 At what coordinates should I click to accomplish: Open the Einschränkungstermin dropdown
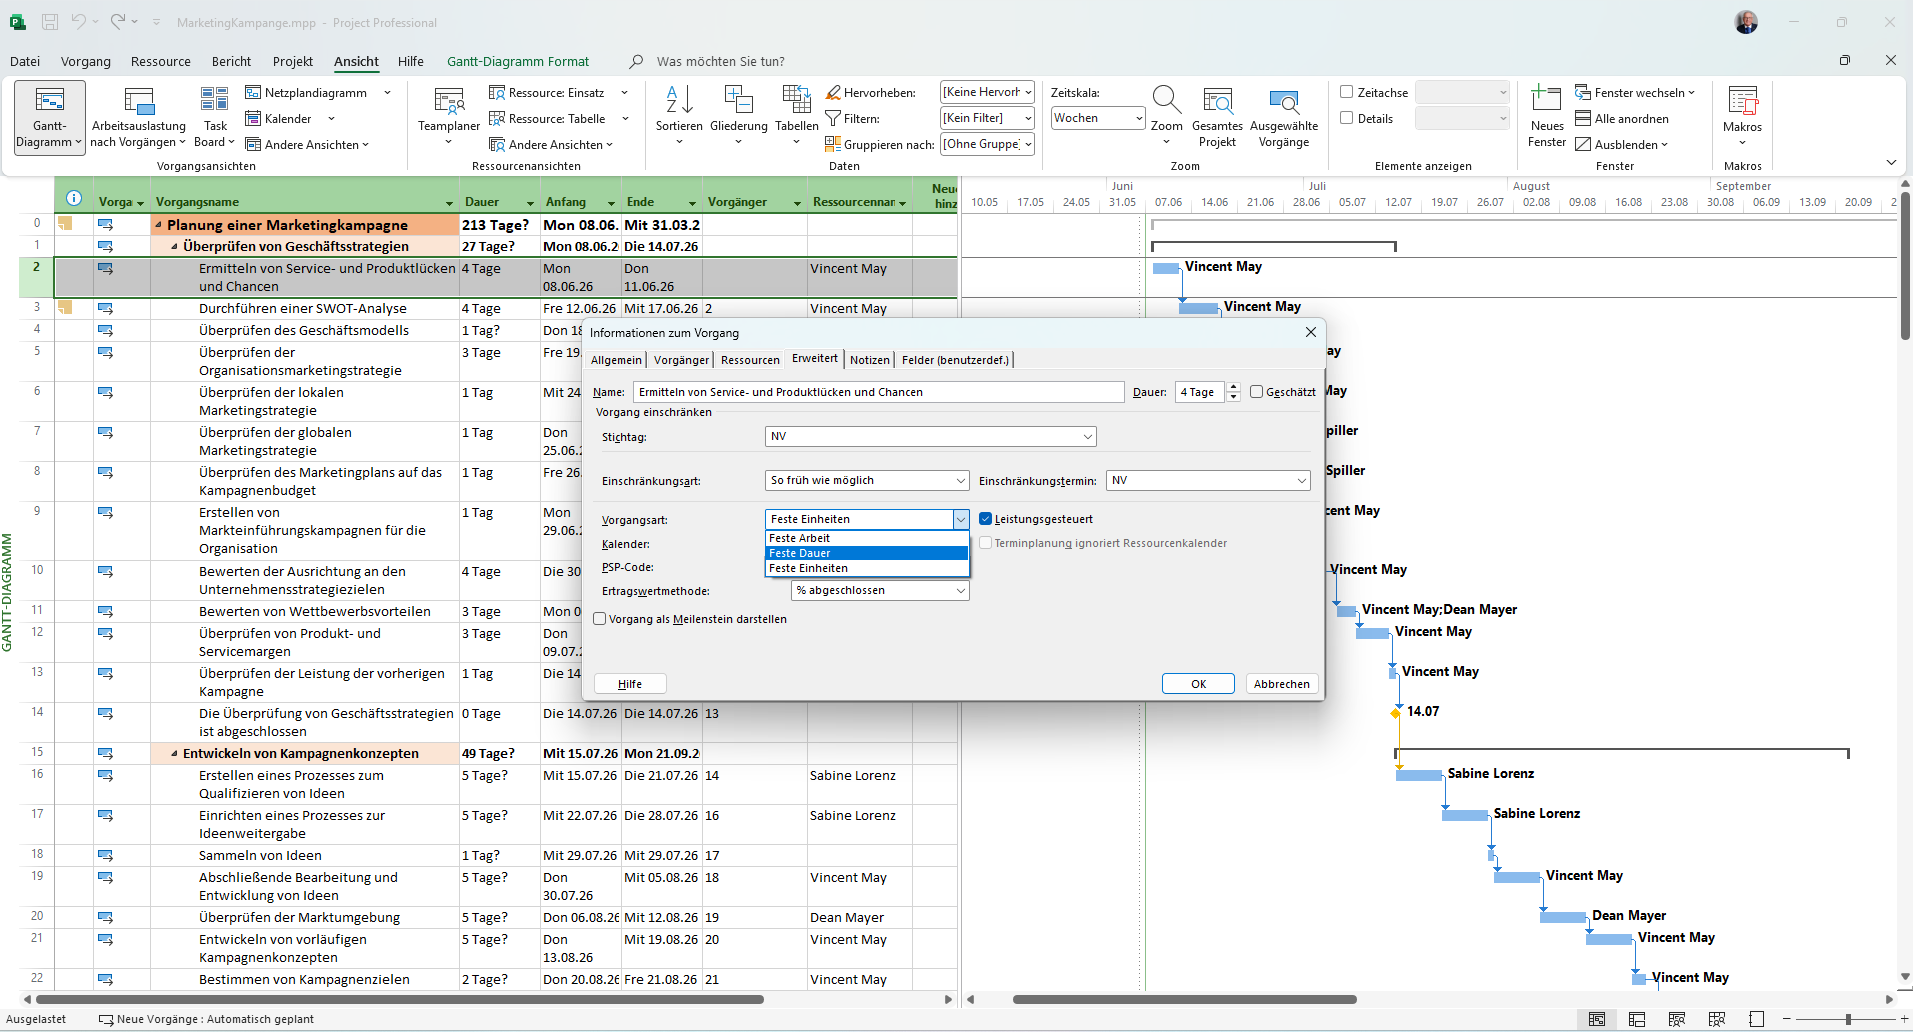(x=1301, y=481)
